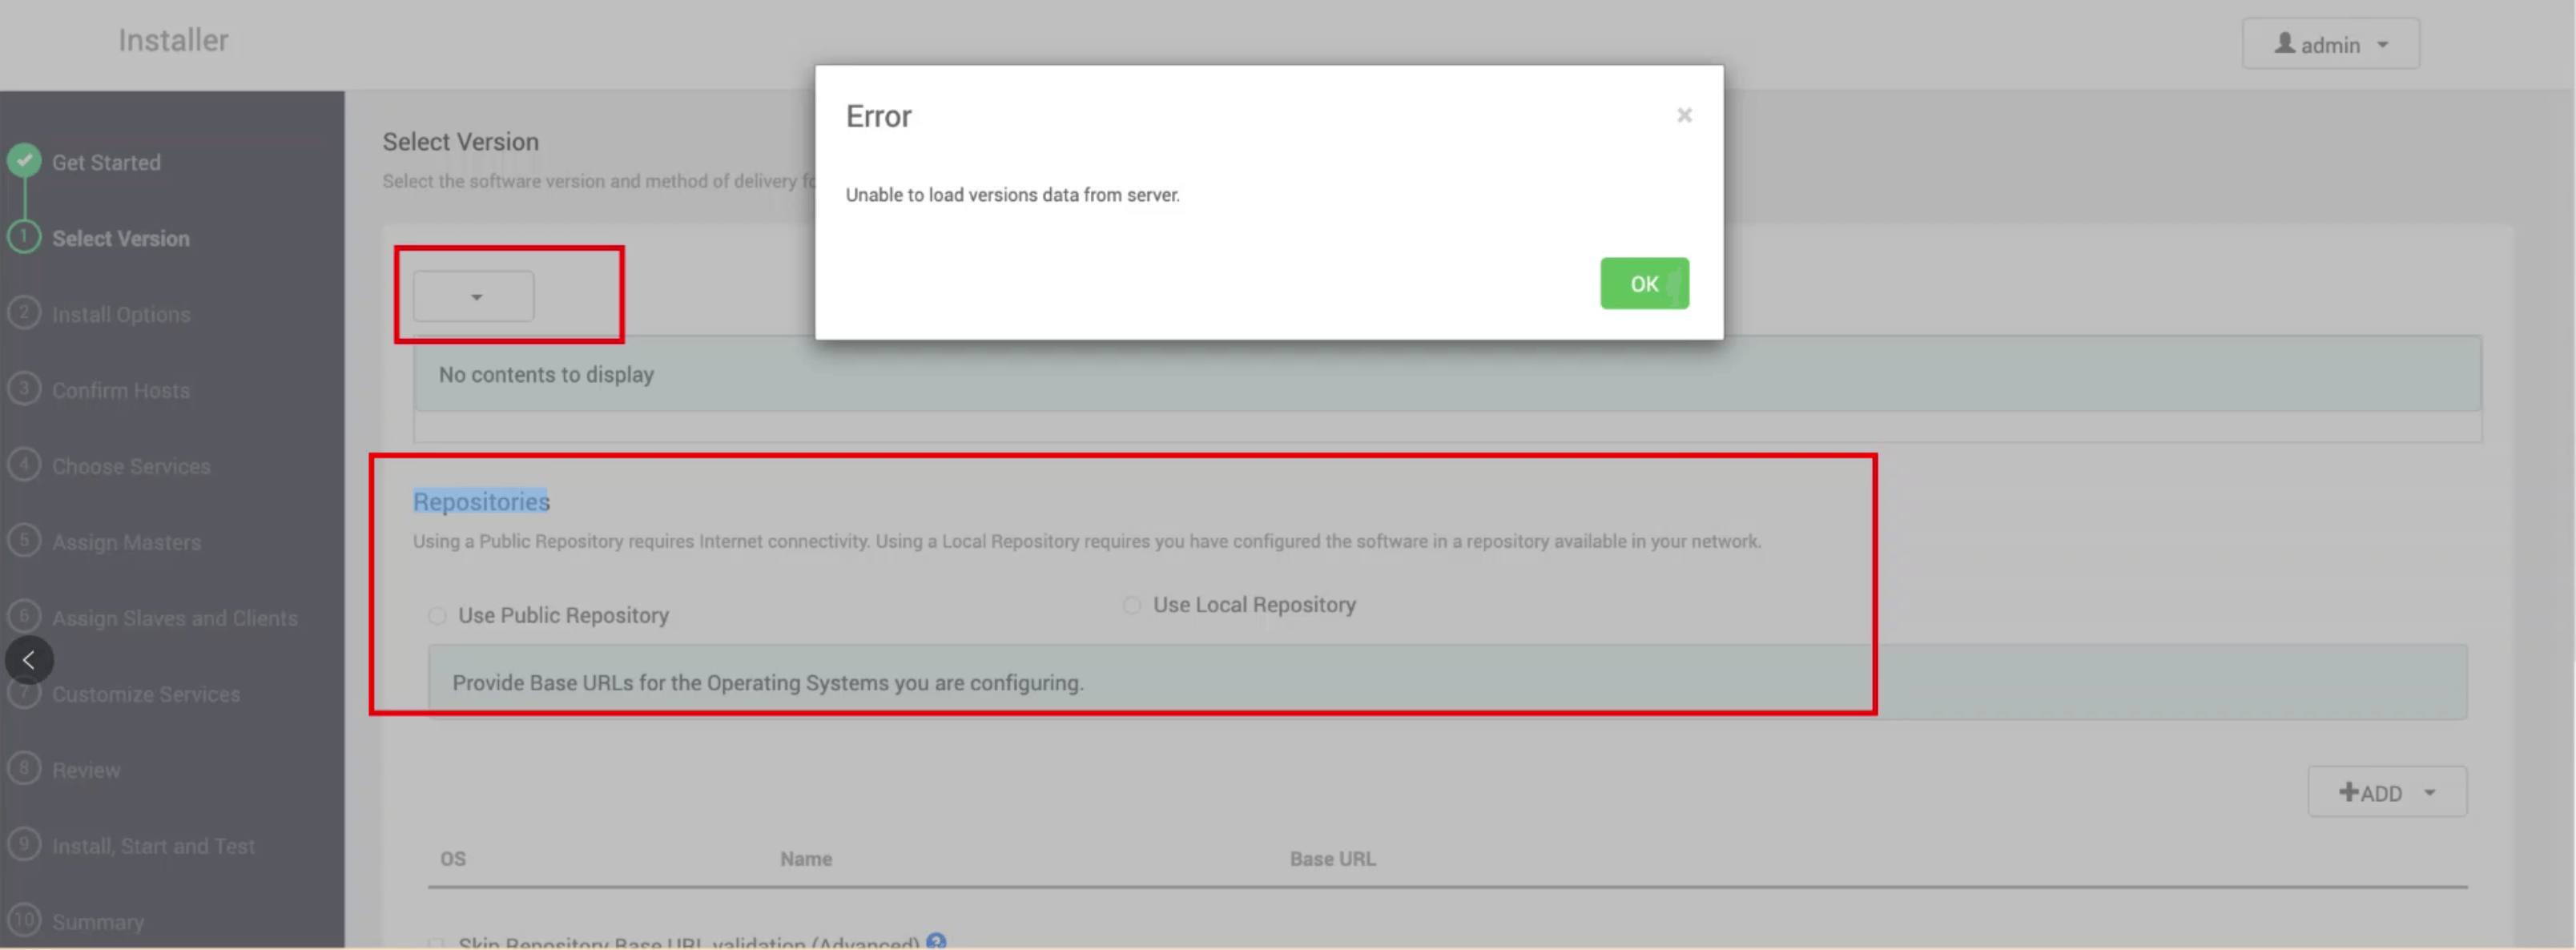Click step 4 circle icon
2576x950 pixels.
pyautogui.click(x=24, y=464)
